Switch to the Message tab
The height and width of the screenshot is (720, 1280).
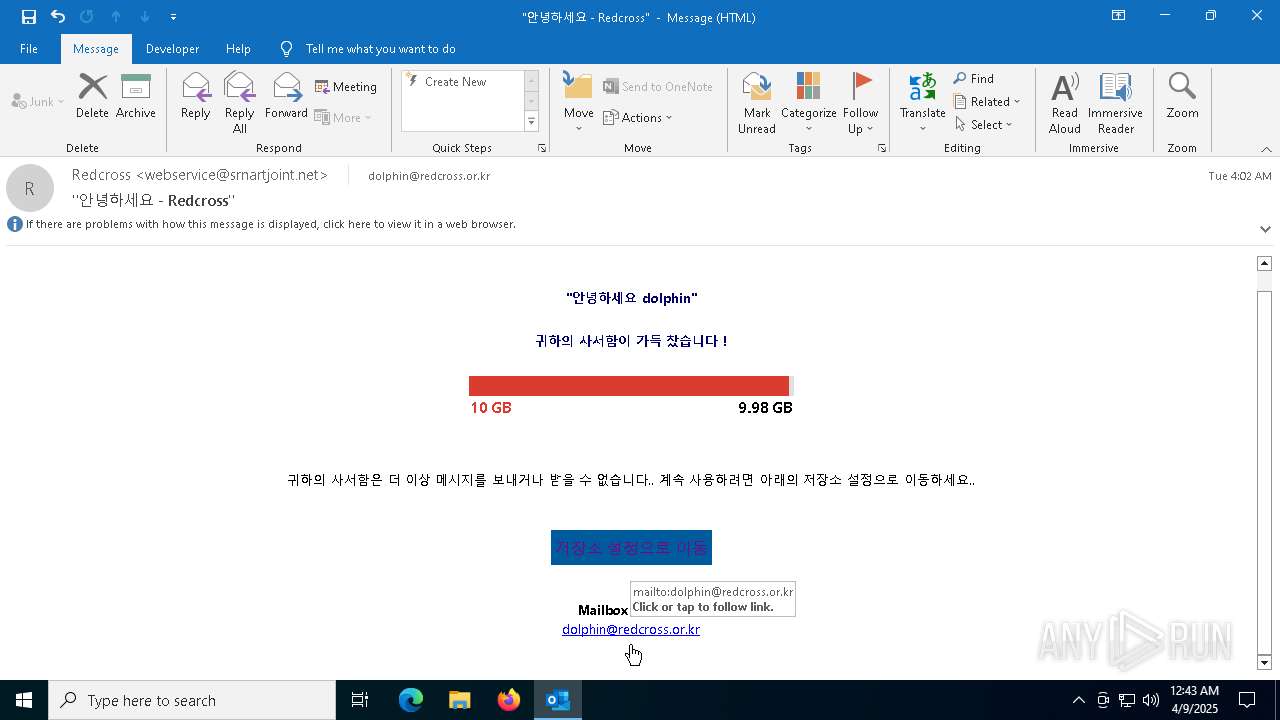(x=96, y=49)
